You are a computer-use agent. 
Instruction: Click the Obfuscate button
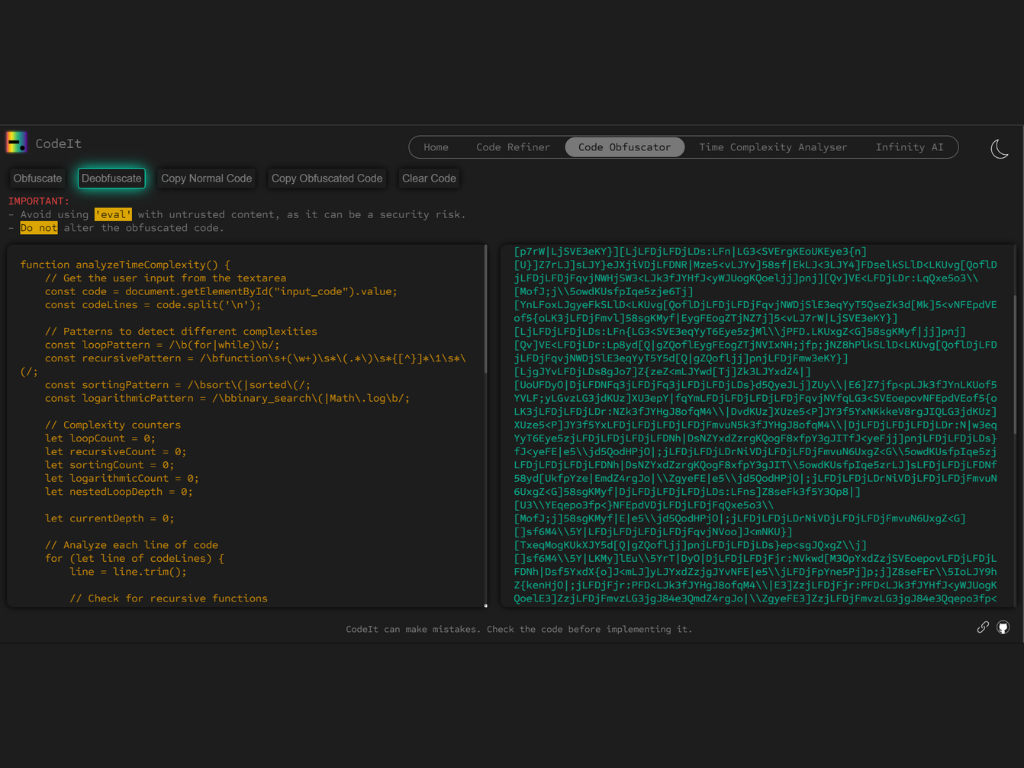click(38, 178)
